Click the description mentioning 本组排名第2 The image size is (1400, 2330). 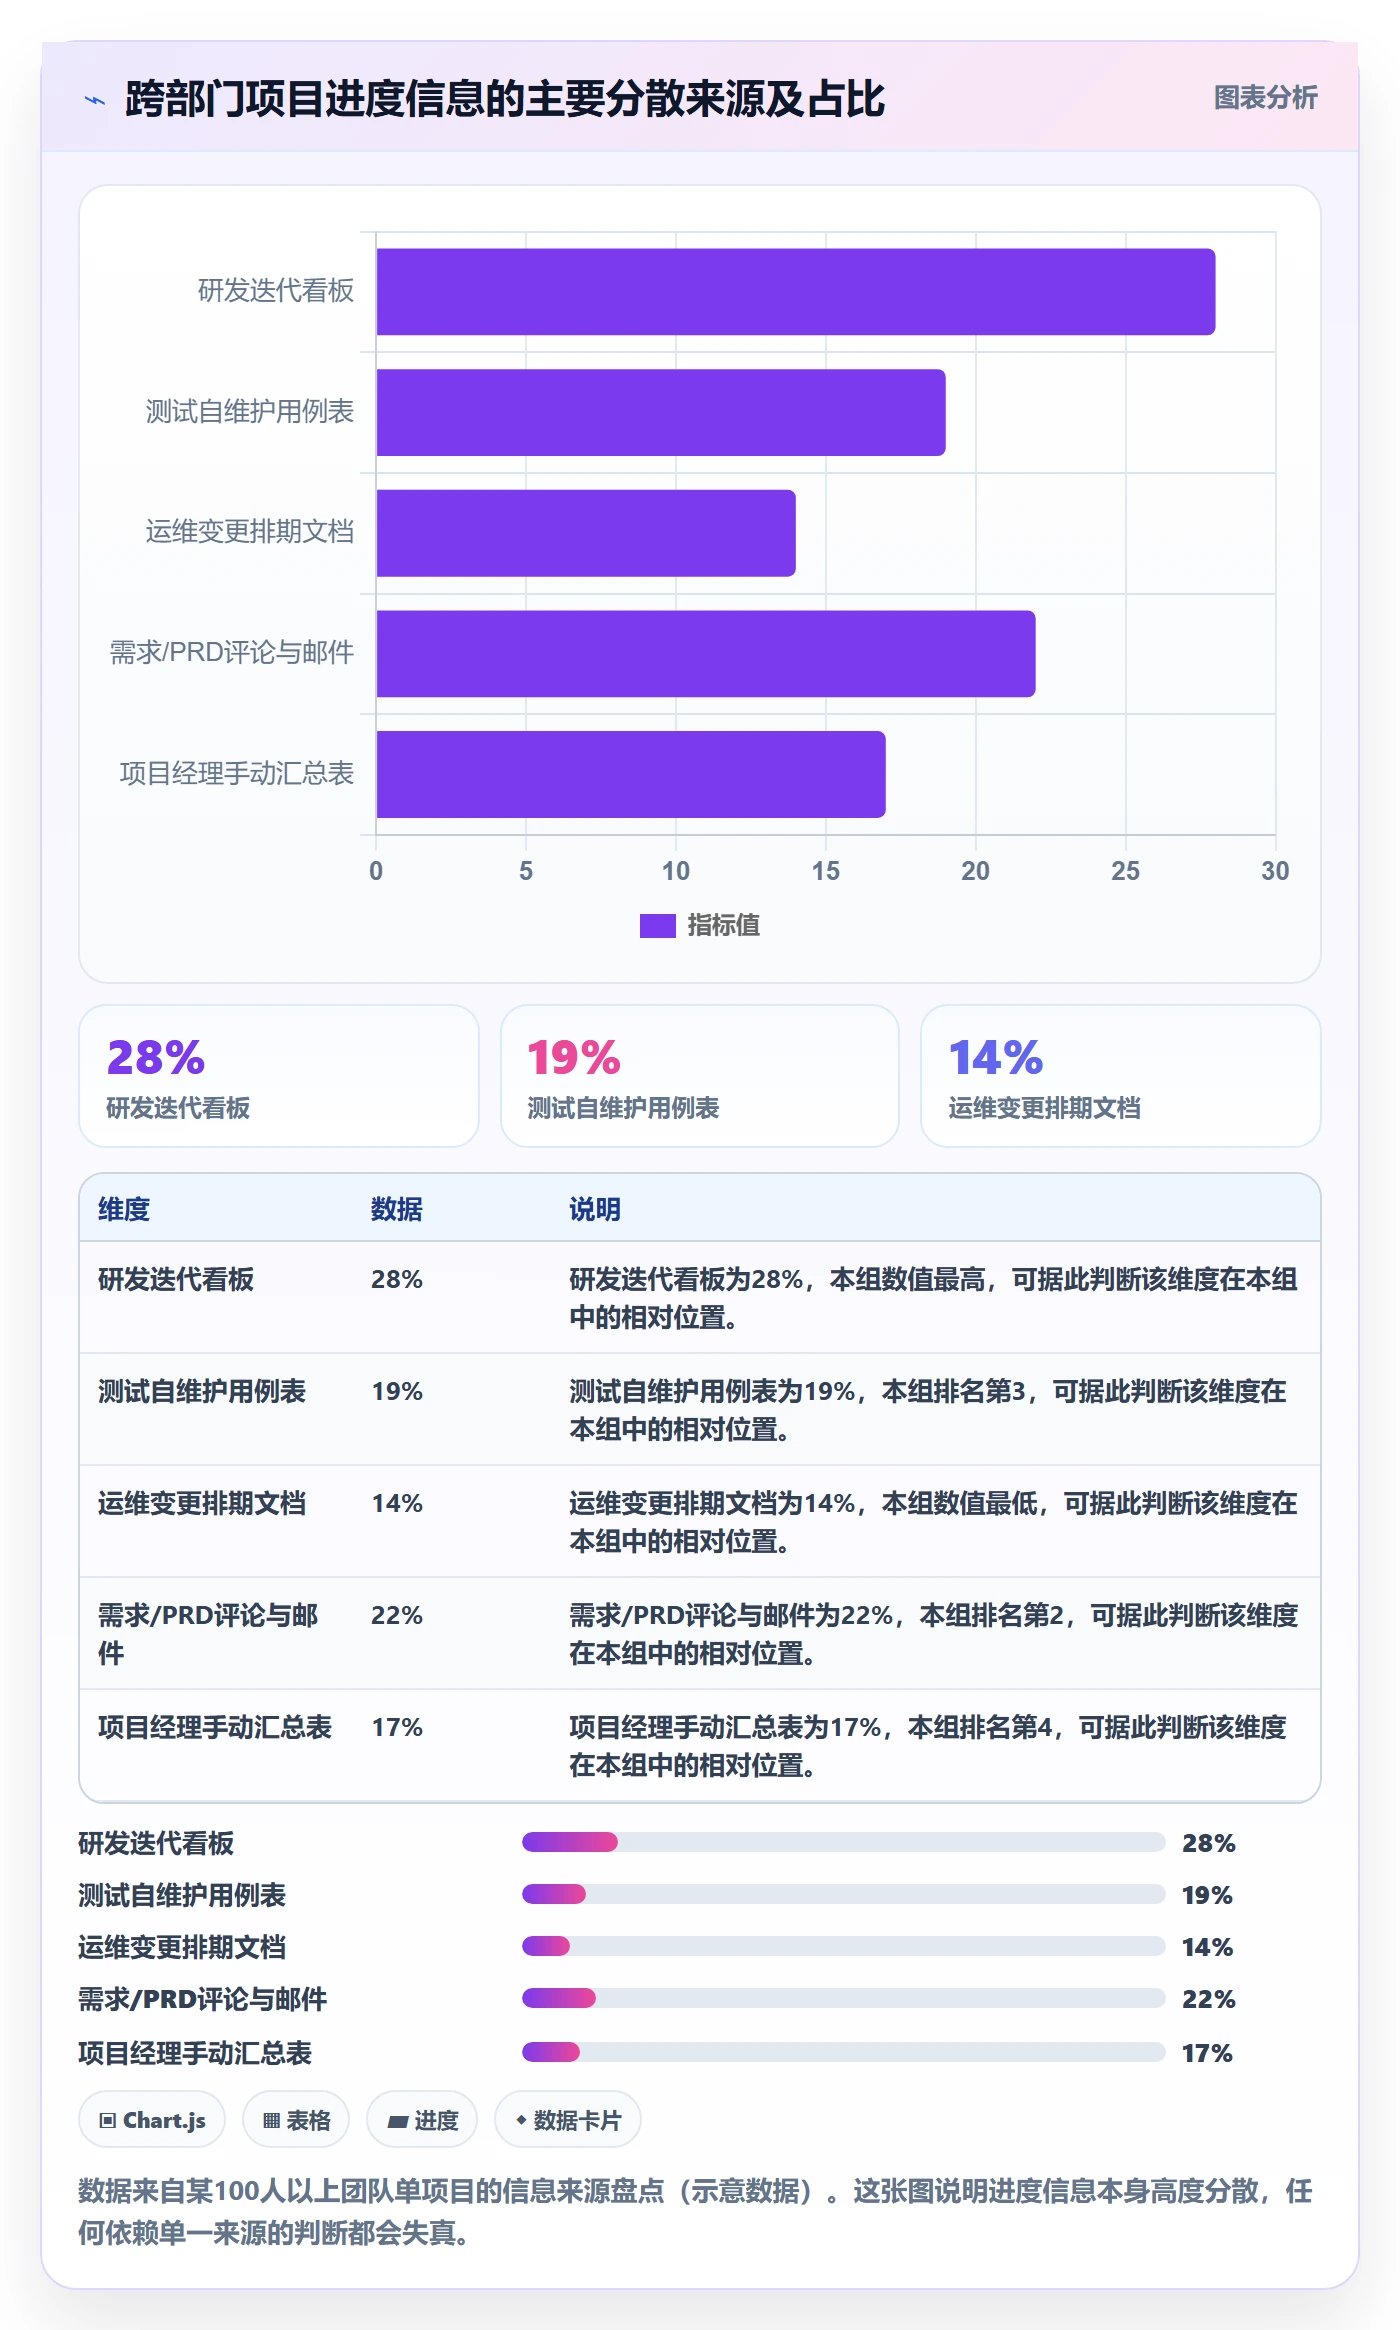point(934,1634)
